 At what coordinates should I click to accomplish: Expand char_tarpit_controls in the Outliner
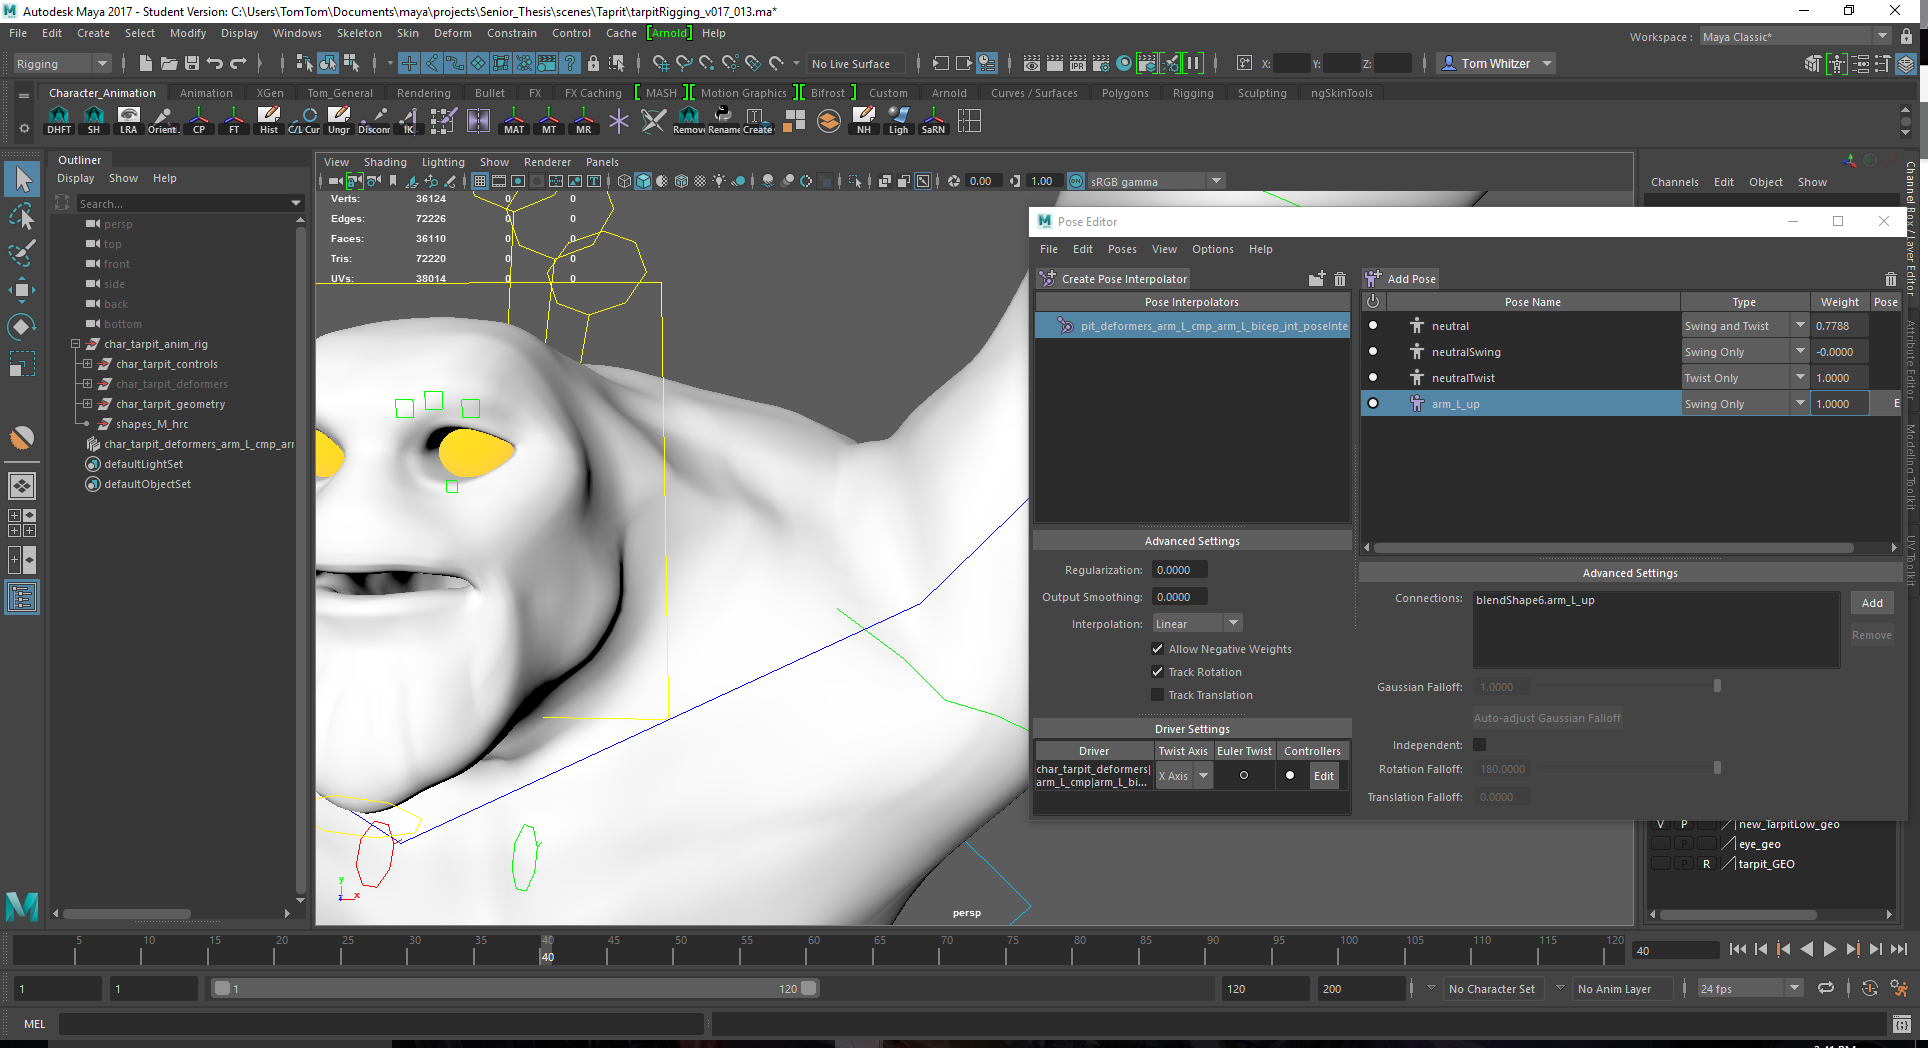pyautogui.click(x=90, y=364)
